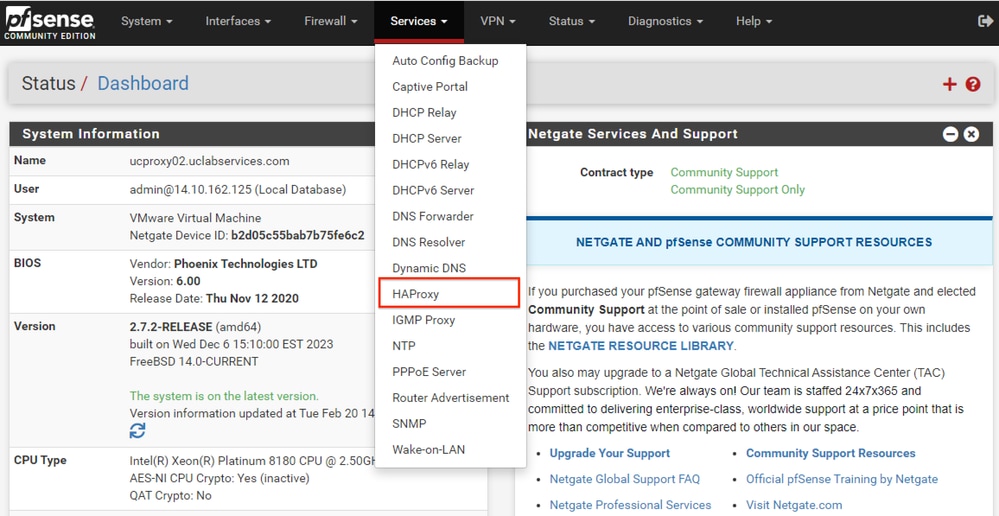Choose NTP in Services menu
Viewport: 999px width, 516px height.
[450, 346]
